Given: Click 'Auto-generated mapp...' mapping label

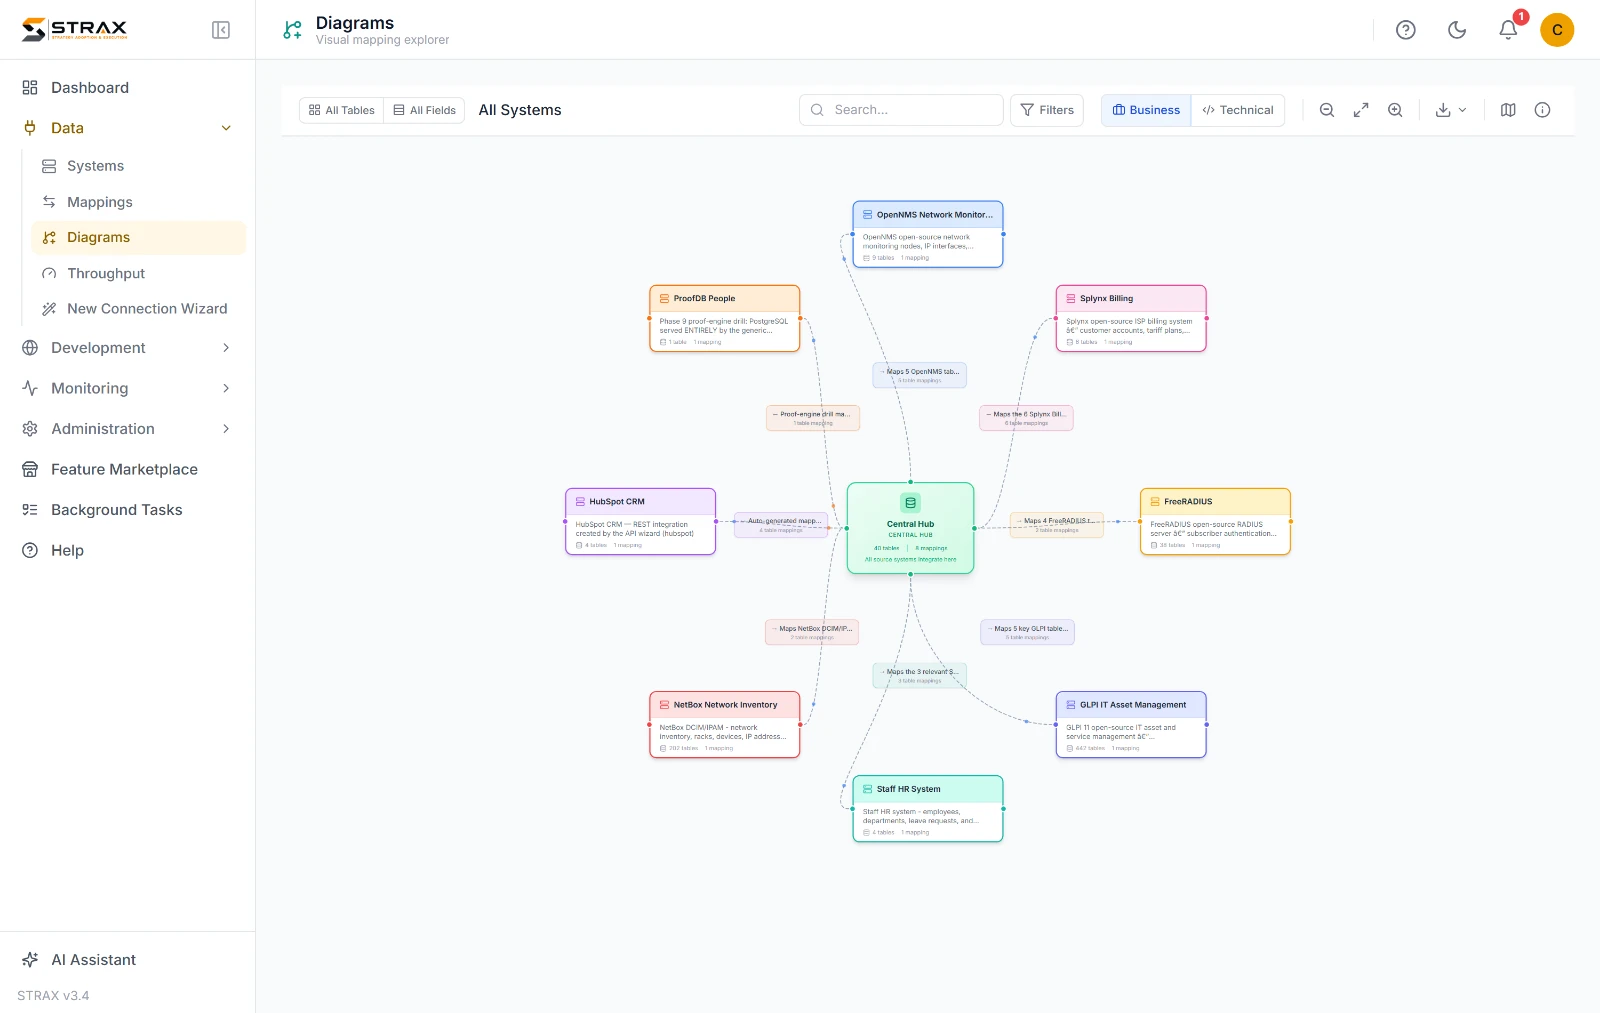Looking at the screenshot, I should click(x=781, y=525).
